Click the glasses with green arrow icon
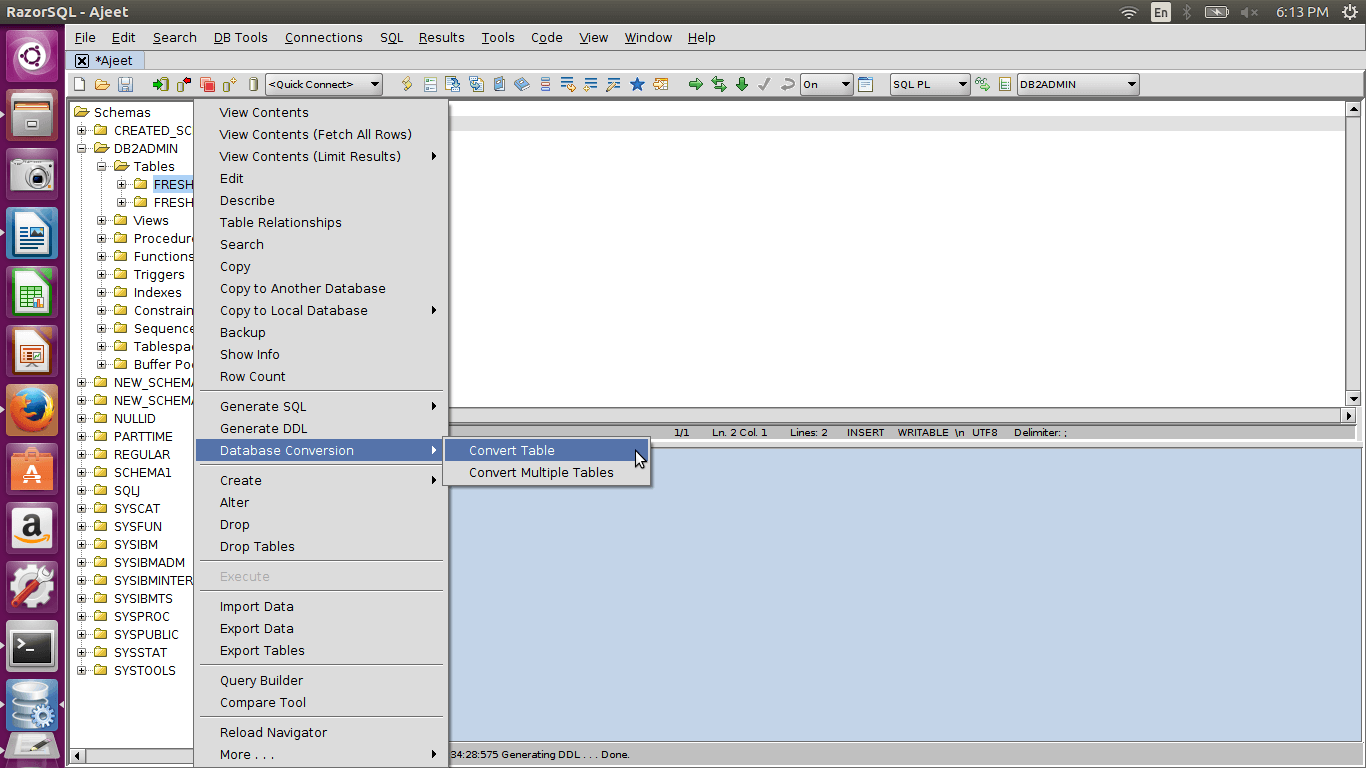Image resolution: width=1366 pixels, height=768 pixels. point(983,84)
